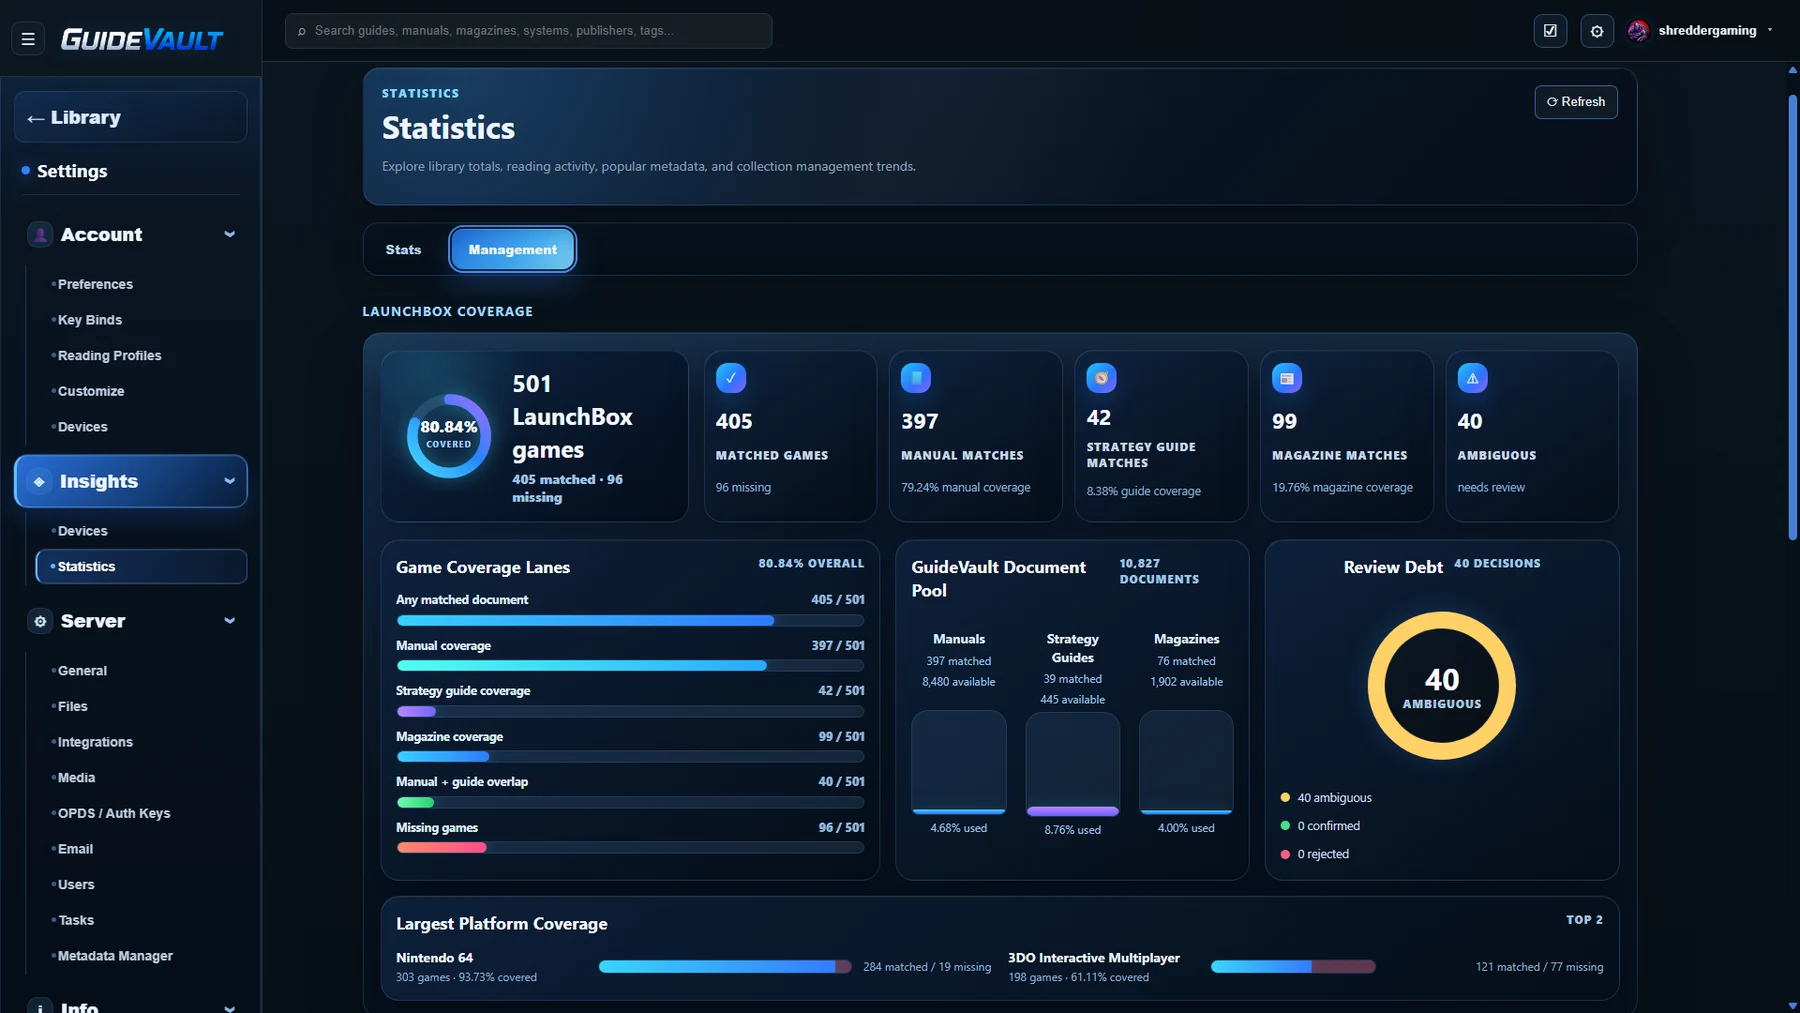Open Preferences in the sidebar
The width and height of the screenshot is (1800, 1013).
(95, 285)
